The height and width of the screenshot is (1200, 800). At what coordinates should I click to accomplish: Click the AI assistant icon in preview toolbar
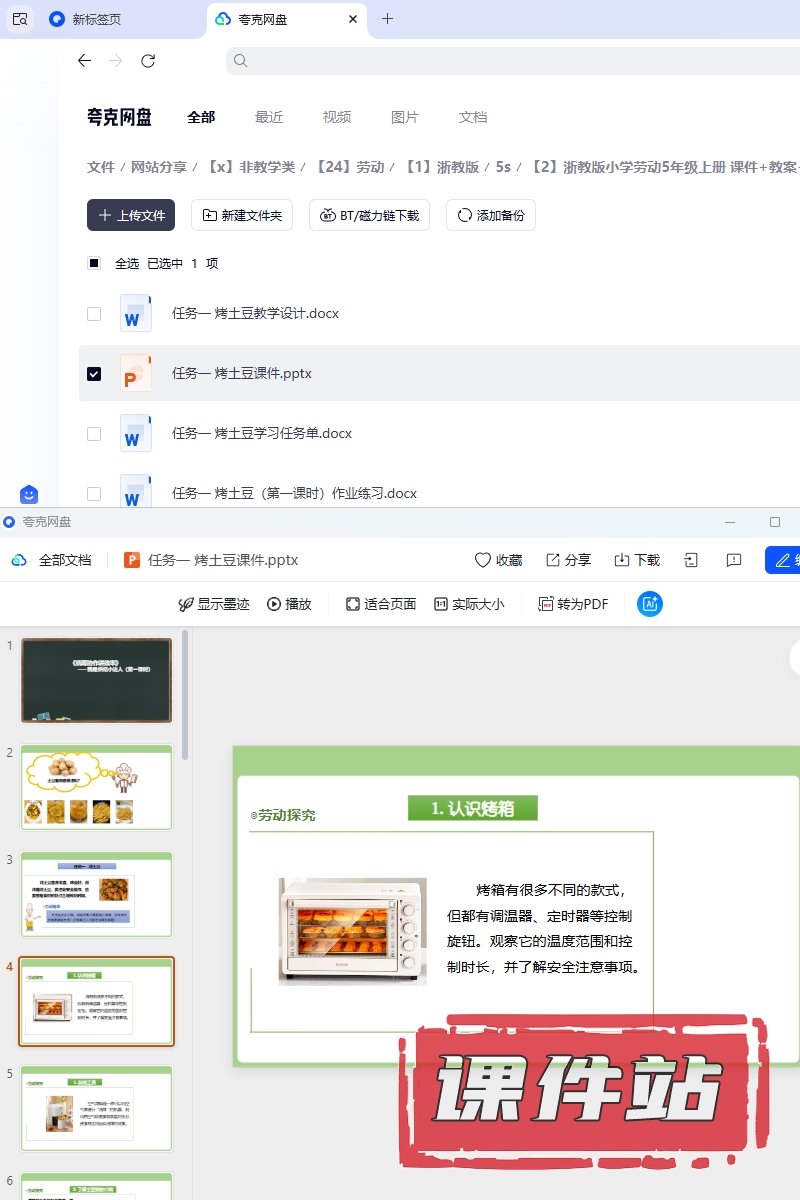click(x=649, y=604)
